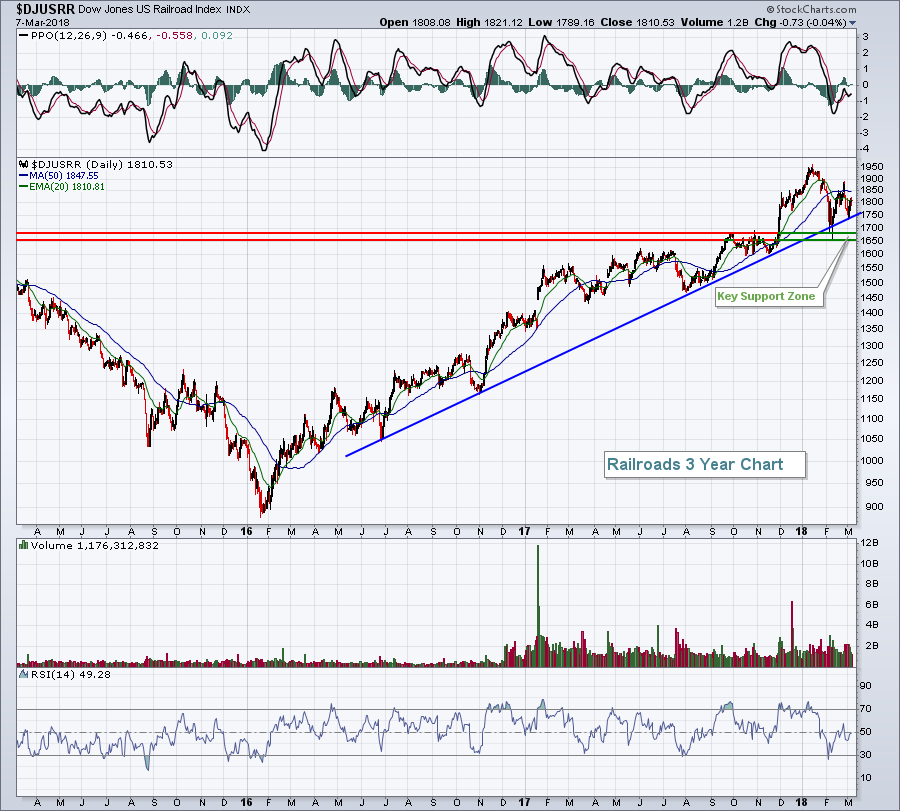The width and height of the screenshot is (900, 811).
Task: Click the PPO(12,26,9) indicator label
Action: tap(69, 36)
